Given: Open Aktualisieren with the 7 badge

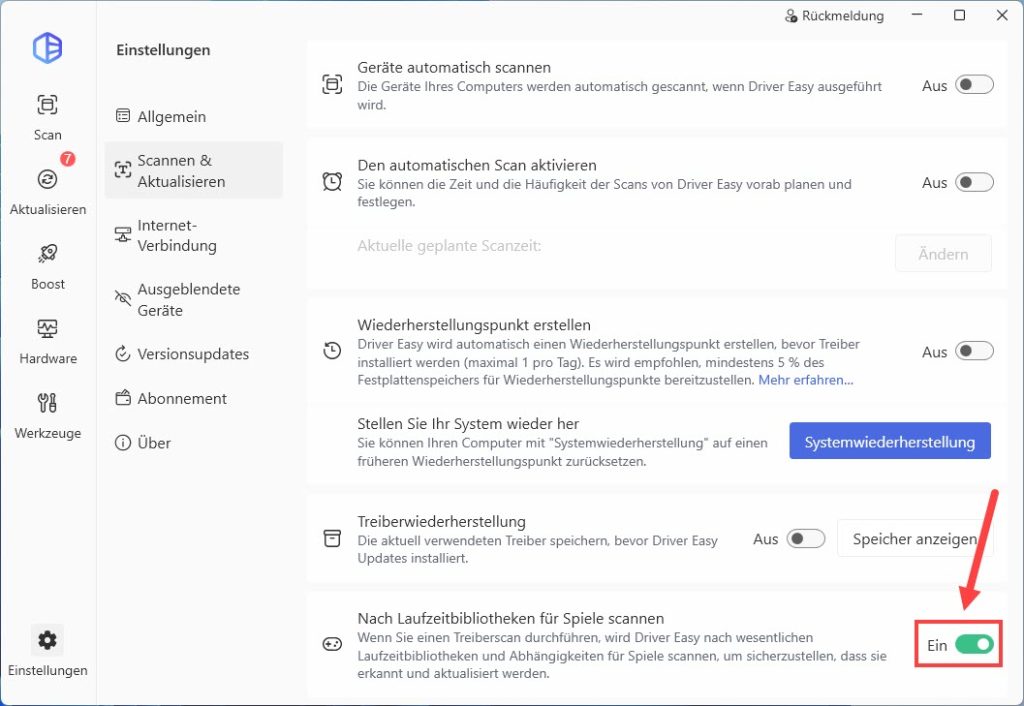Looking at the screenshot, I should click(48, 191).
